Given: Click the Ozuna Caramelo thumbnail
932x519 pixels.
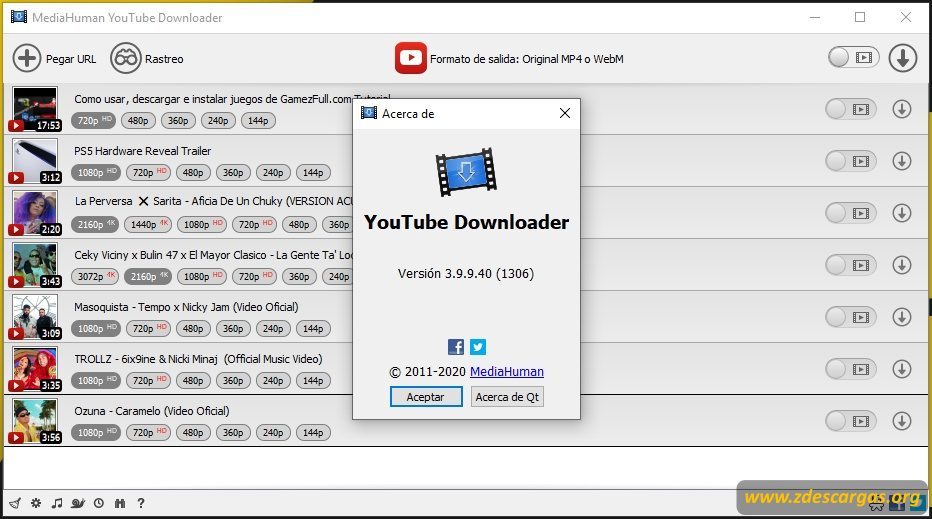Looking at the screenshot, I should [35, 420].
